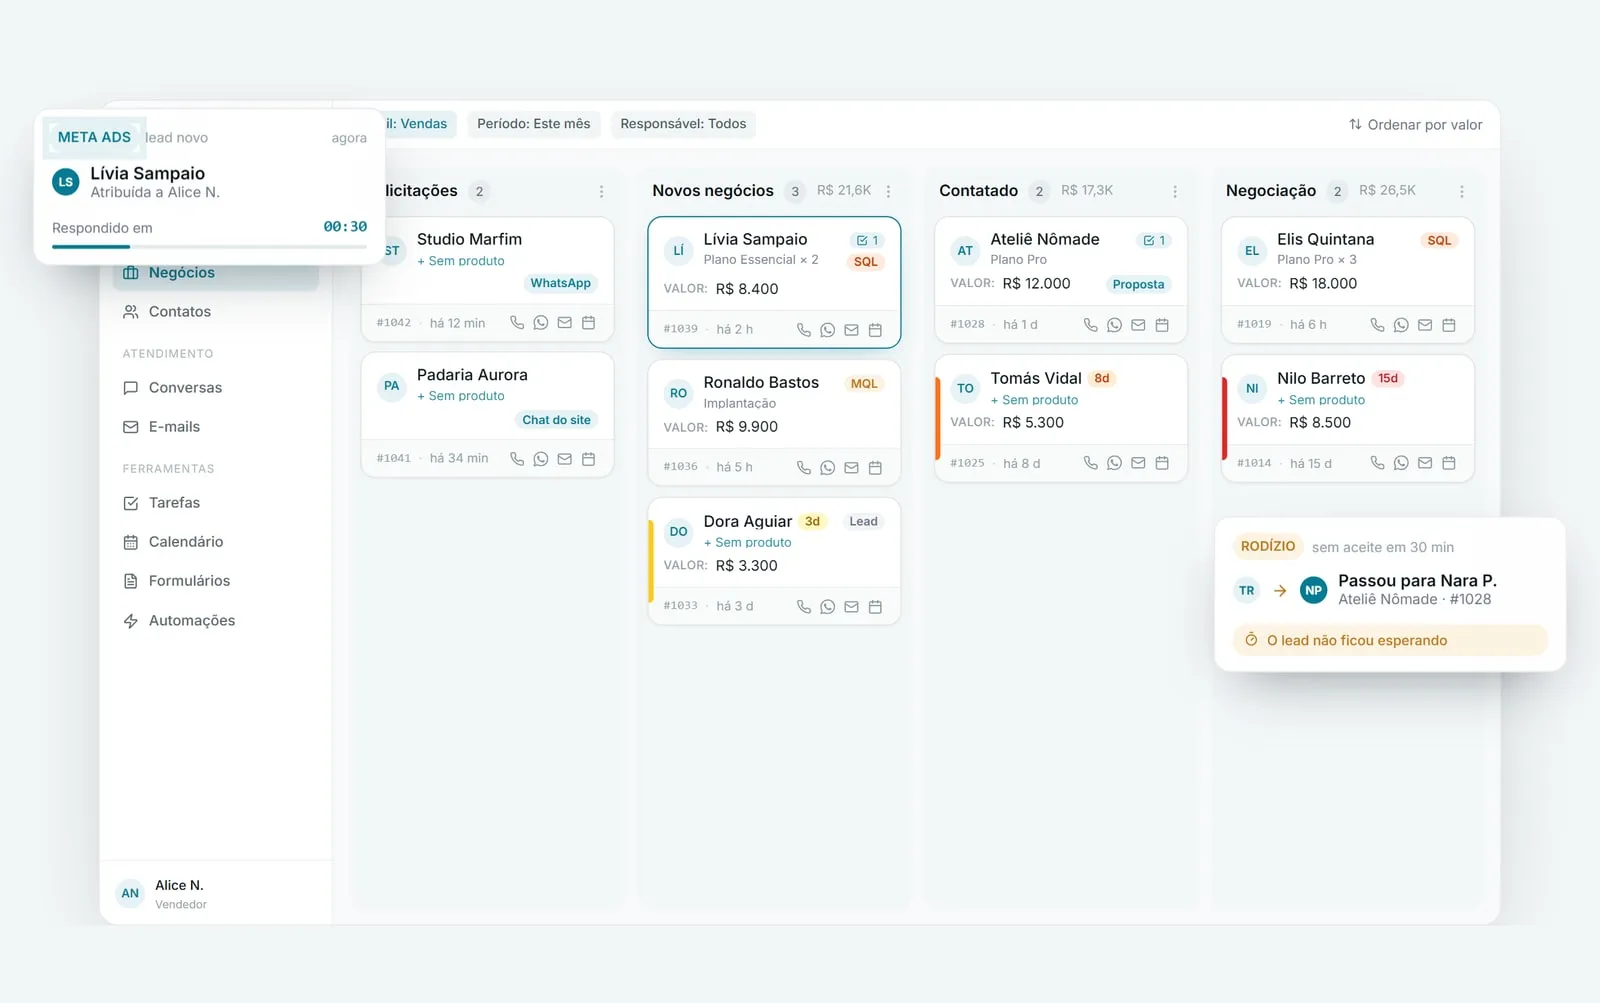Open Automações lightning icon in sidebar

(131, 621)
